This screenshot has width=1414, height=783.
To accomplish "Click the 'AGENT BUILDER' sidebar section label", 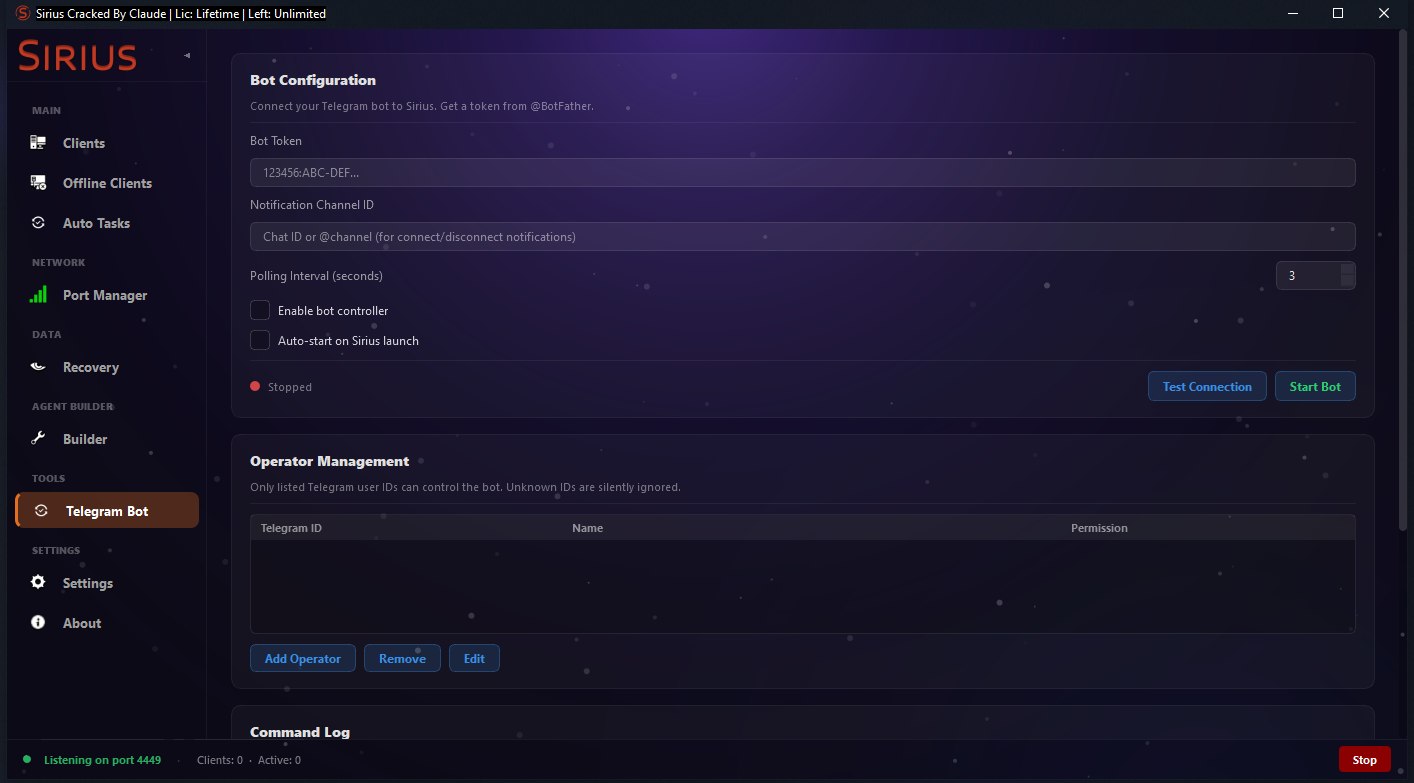I will pos(71,406).
